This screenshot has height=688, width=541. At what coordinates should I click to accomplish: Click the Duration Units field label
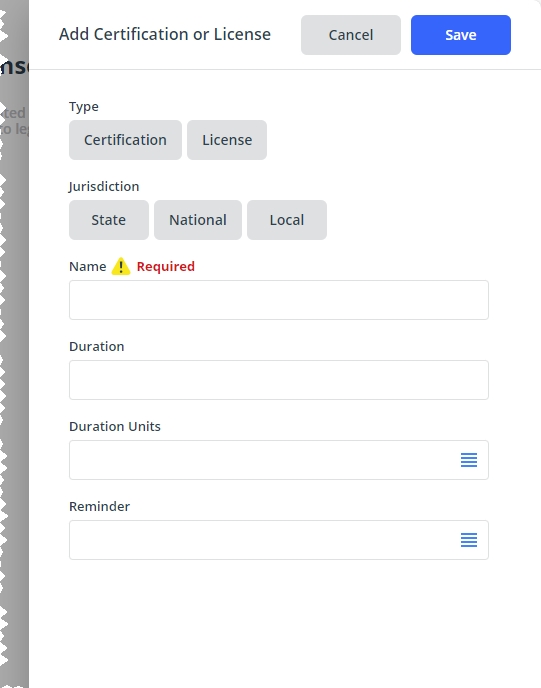[x=115, y=426]
